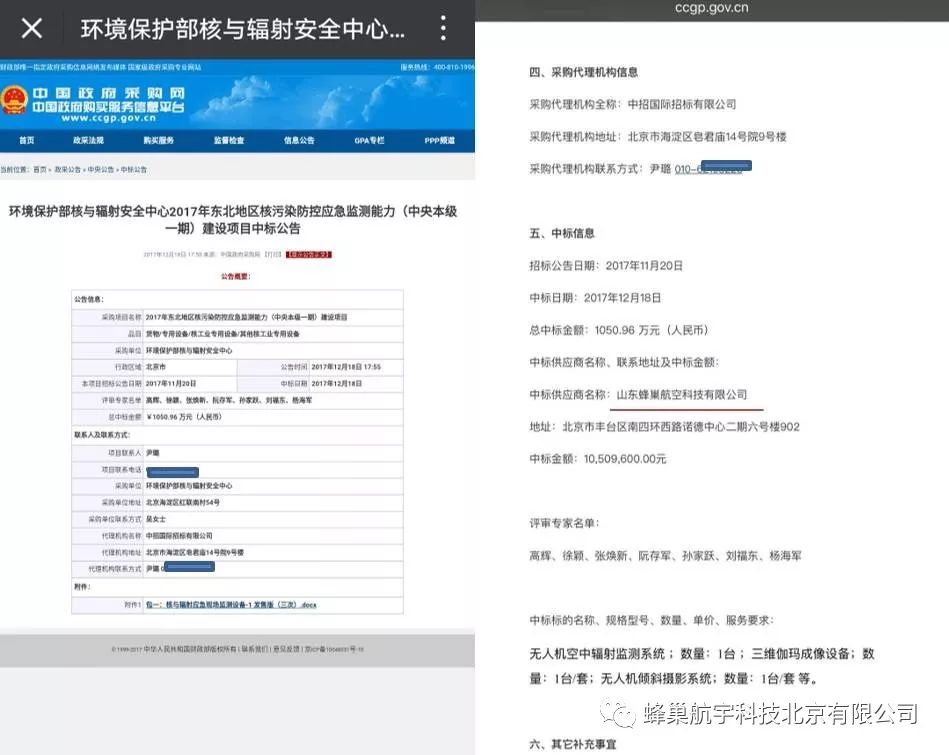
Task: Open the three-dot more options menu
Action: pos(443,28)
